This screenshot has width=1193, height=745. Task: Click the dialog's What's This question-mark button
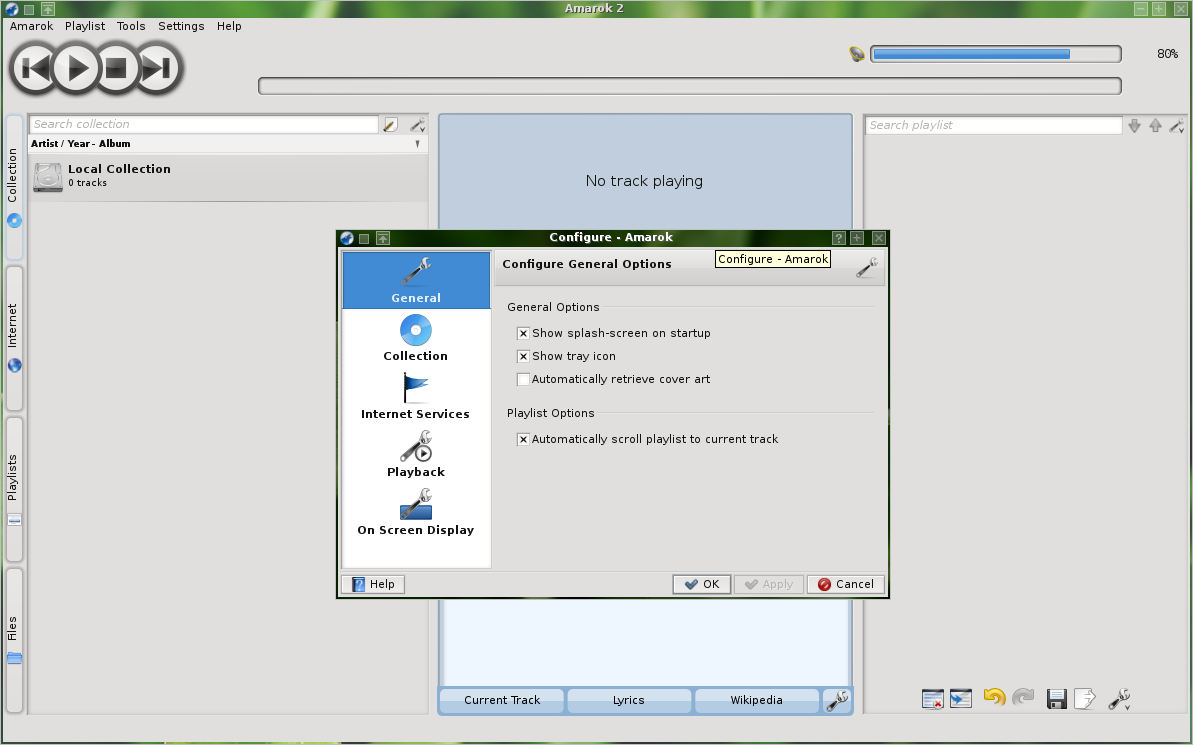(838, 238)
